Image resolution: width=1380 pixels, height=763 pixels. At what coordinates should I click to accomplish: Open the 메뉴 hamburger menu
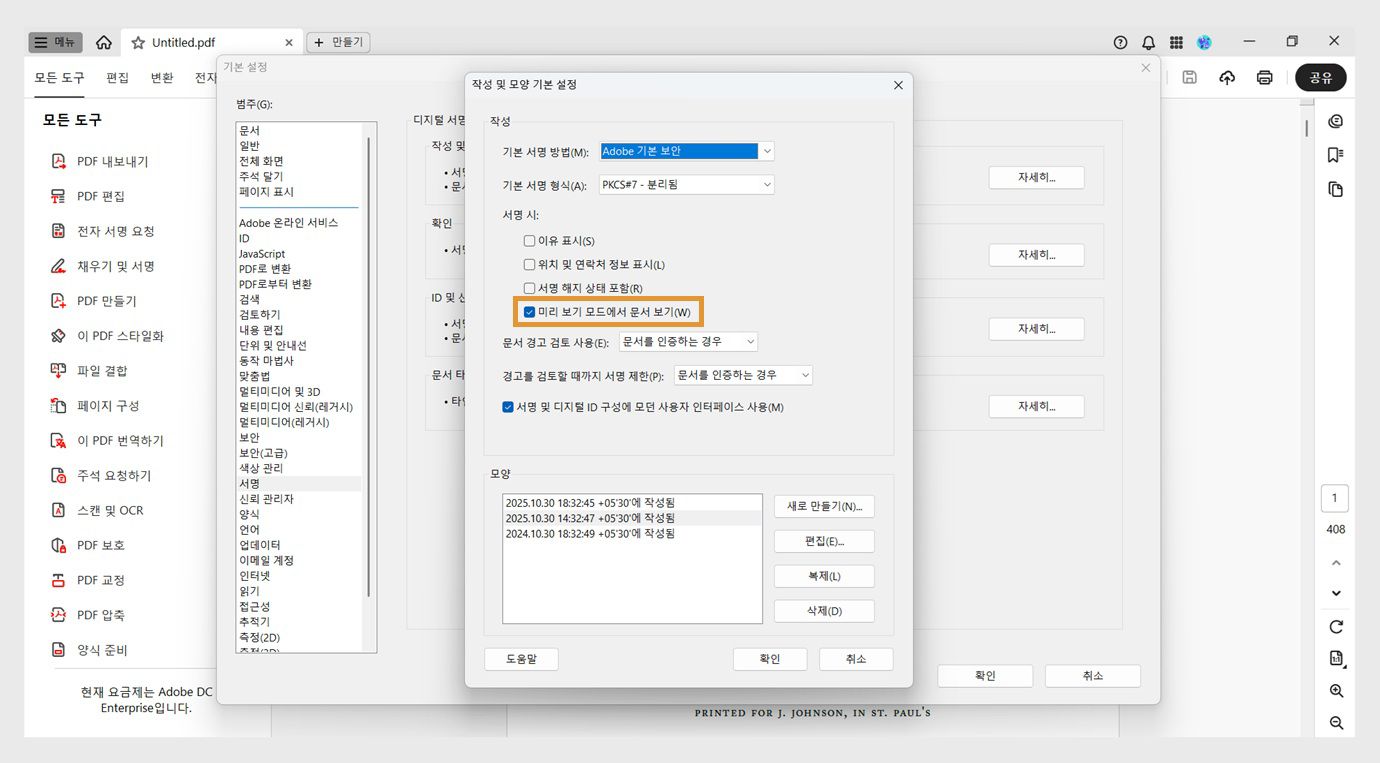pos(55,42)
